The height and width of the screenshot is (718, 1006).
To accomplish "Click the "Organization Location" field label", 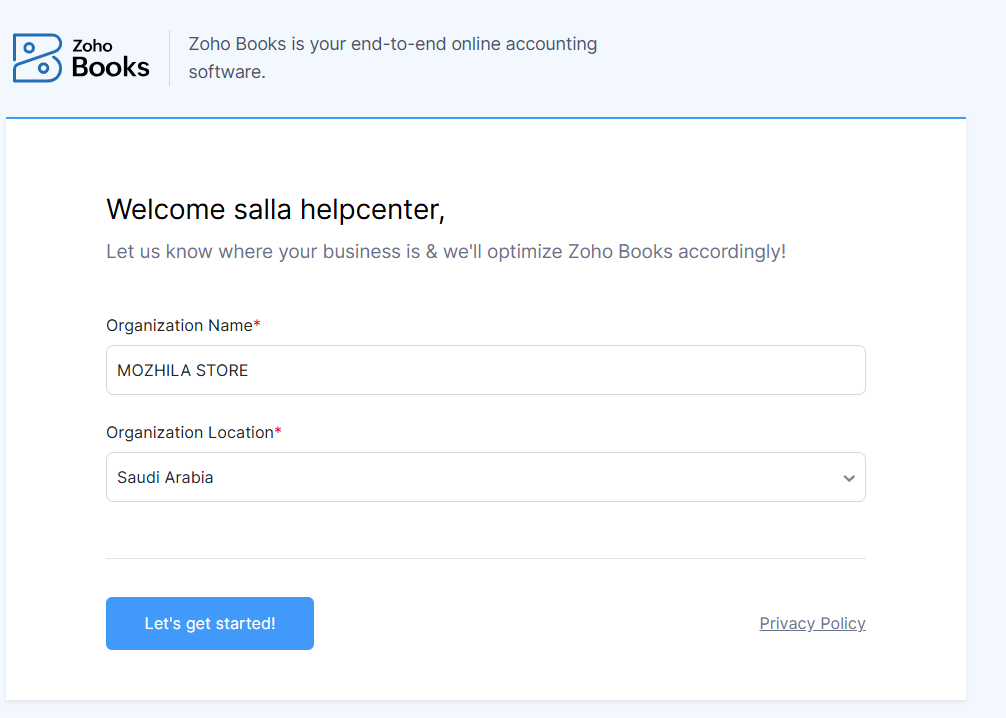I will pos(189,433).
